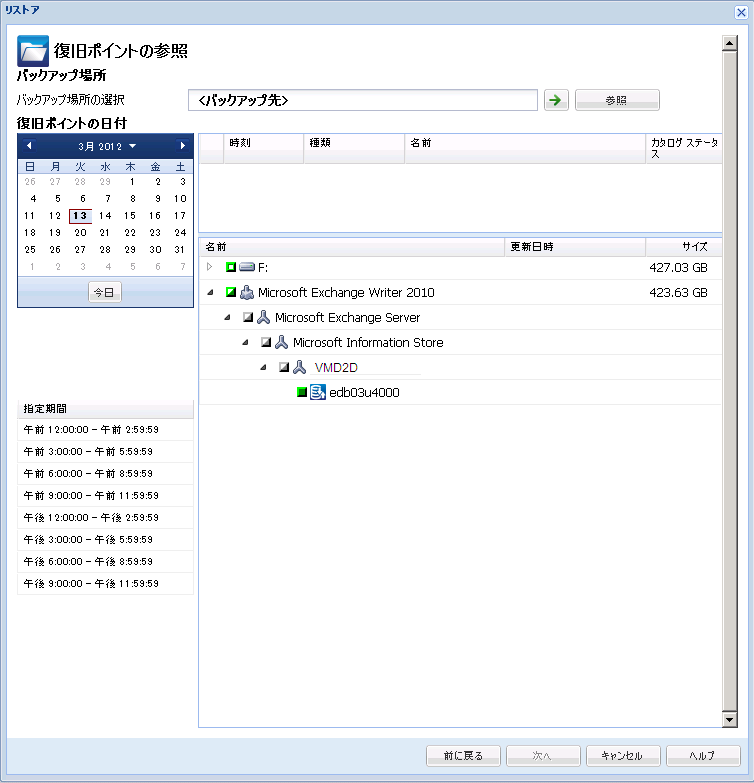Select period 午後 12:00:00 - 午後 2:59:59
Viewport: 754px width, 783px height.
click(105, 517)
